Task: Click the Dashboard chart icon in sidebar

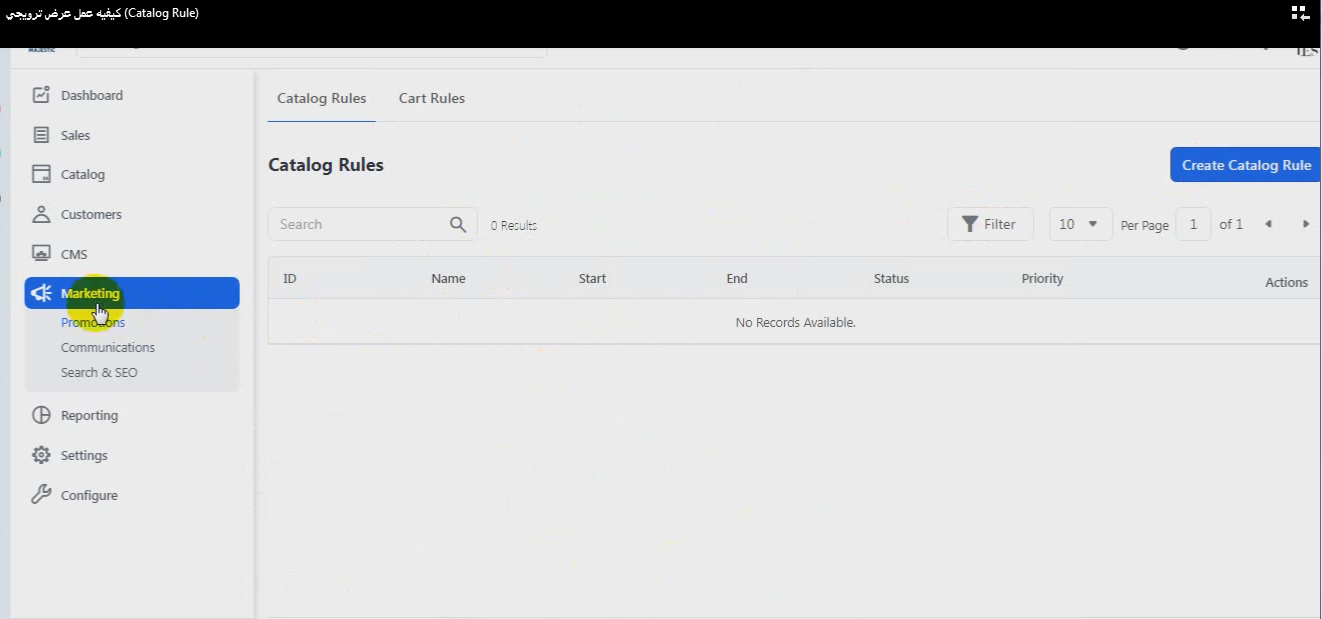Action: 41,95
